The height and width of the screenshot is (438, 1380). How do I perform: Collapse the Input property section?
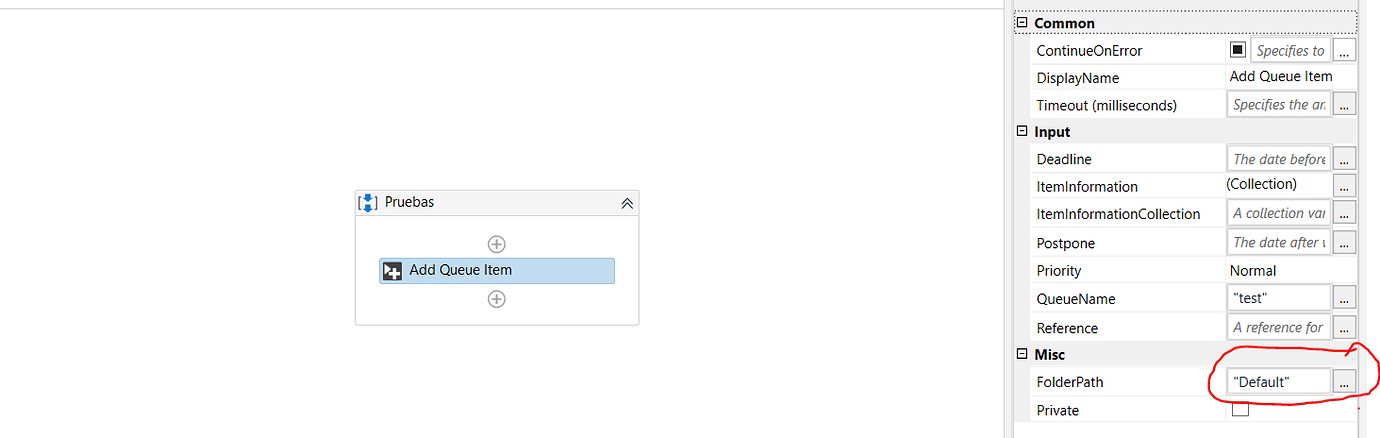click(x=1022, y=131)
